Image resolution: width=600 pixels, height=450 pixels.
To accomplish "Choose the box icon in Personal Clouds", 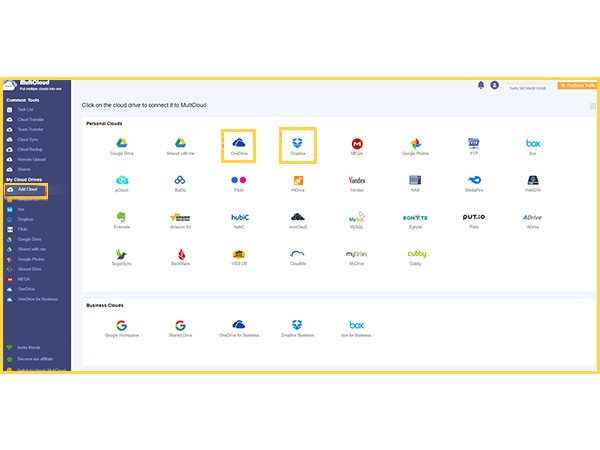I will [533, 147].
